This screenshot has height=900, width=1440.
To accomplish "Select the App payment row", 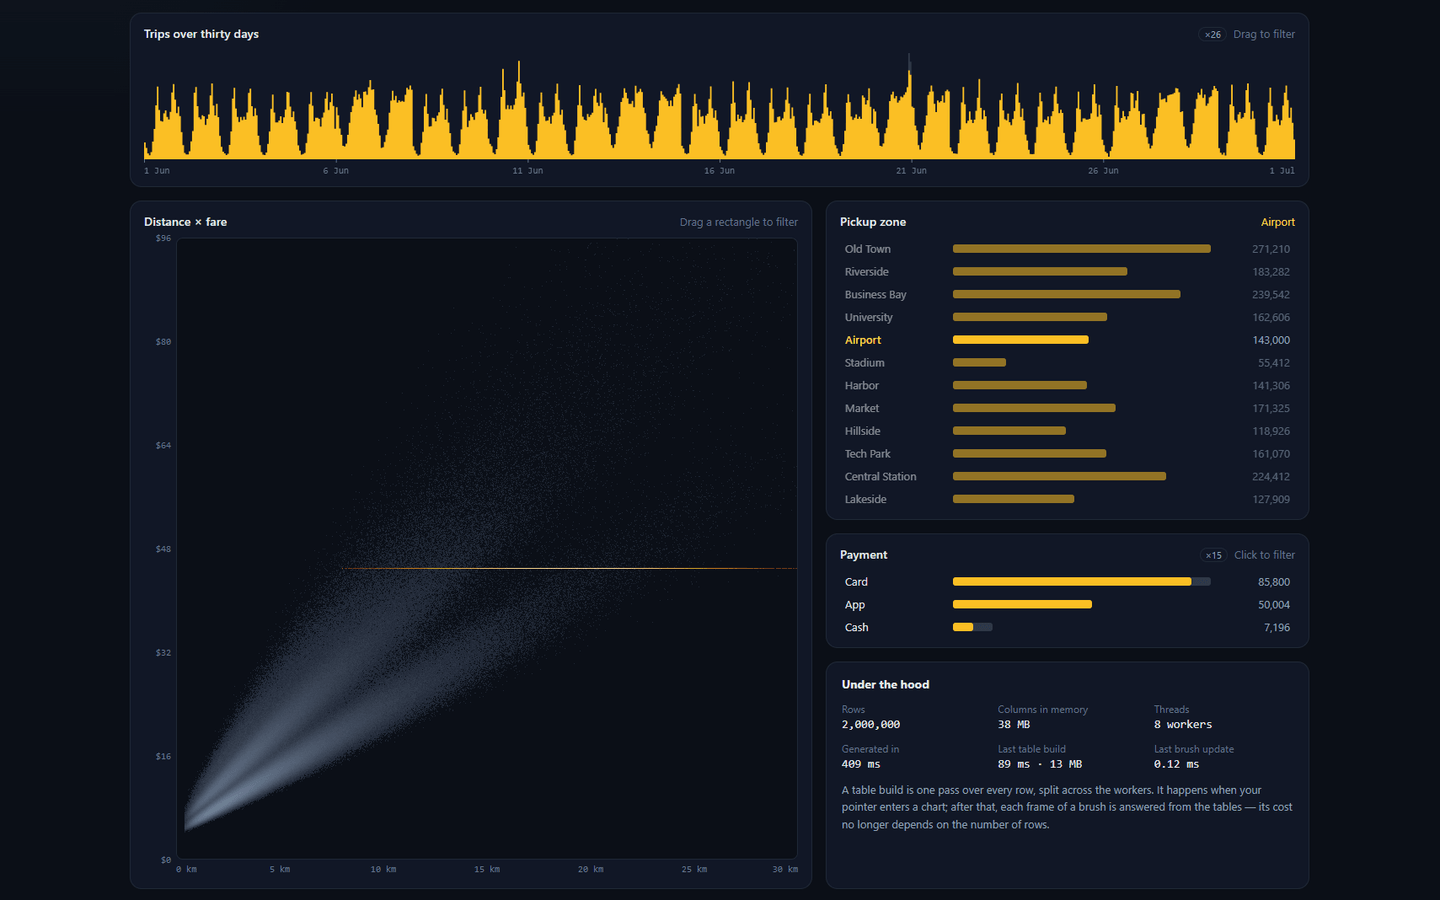I will [x=1067, y=605].
